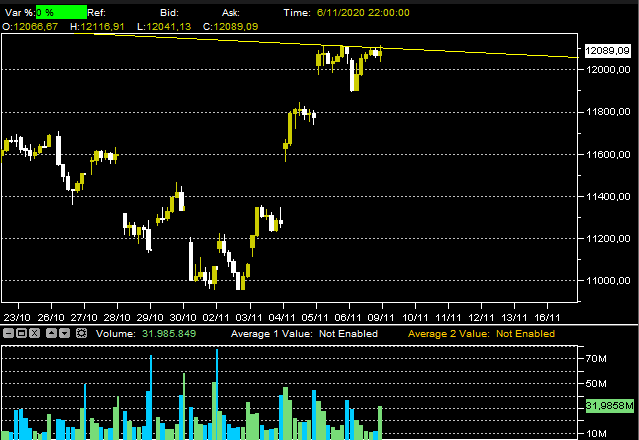Click the 11600,00 price axis label

(x=608, y=154)
